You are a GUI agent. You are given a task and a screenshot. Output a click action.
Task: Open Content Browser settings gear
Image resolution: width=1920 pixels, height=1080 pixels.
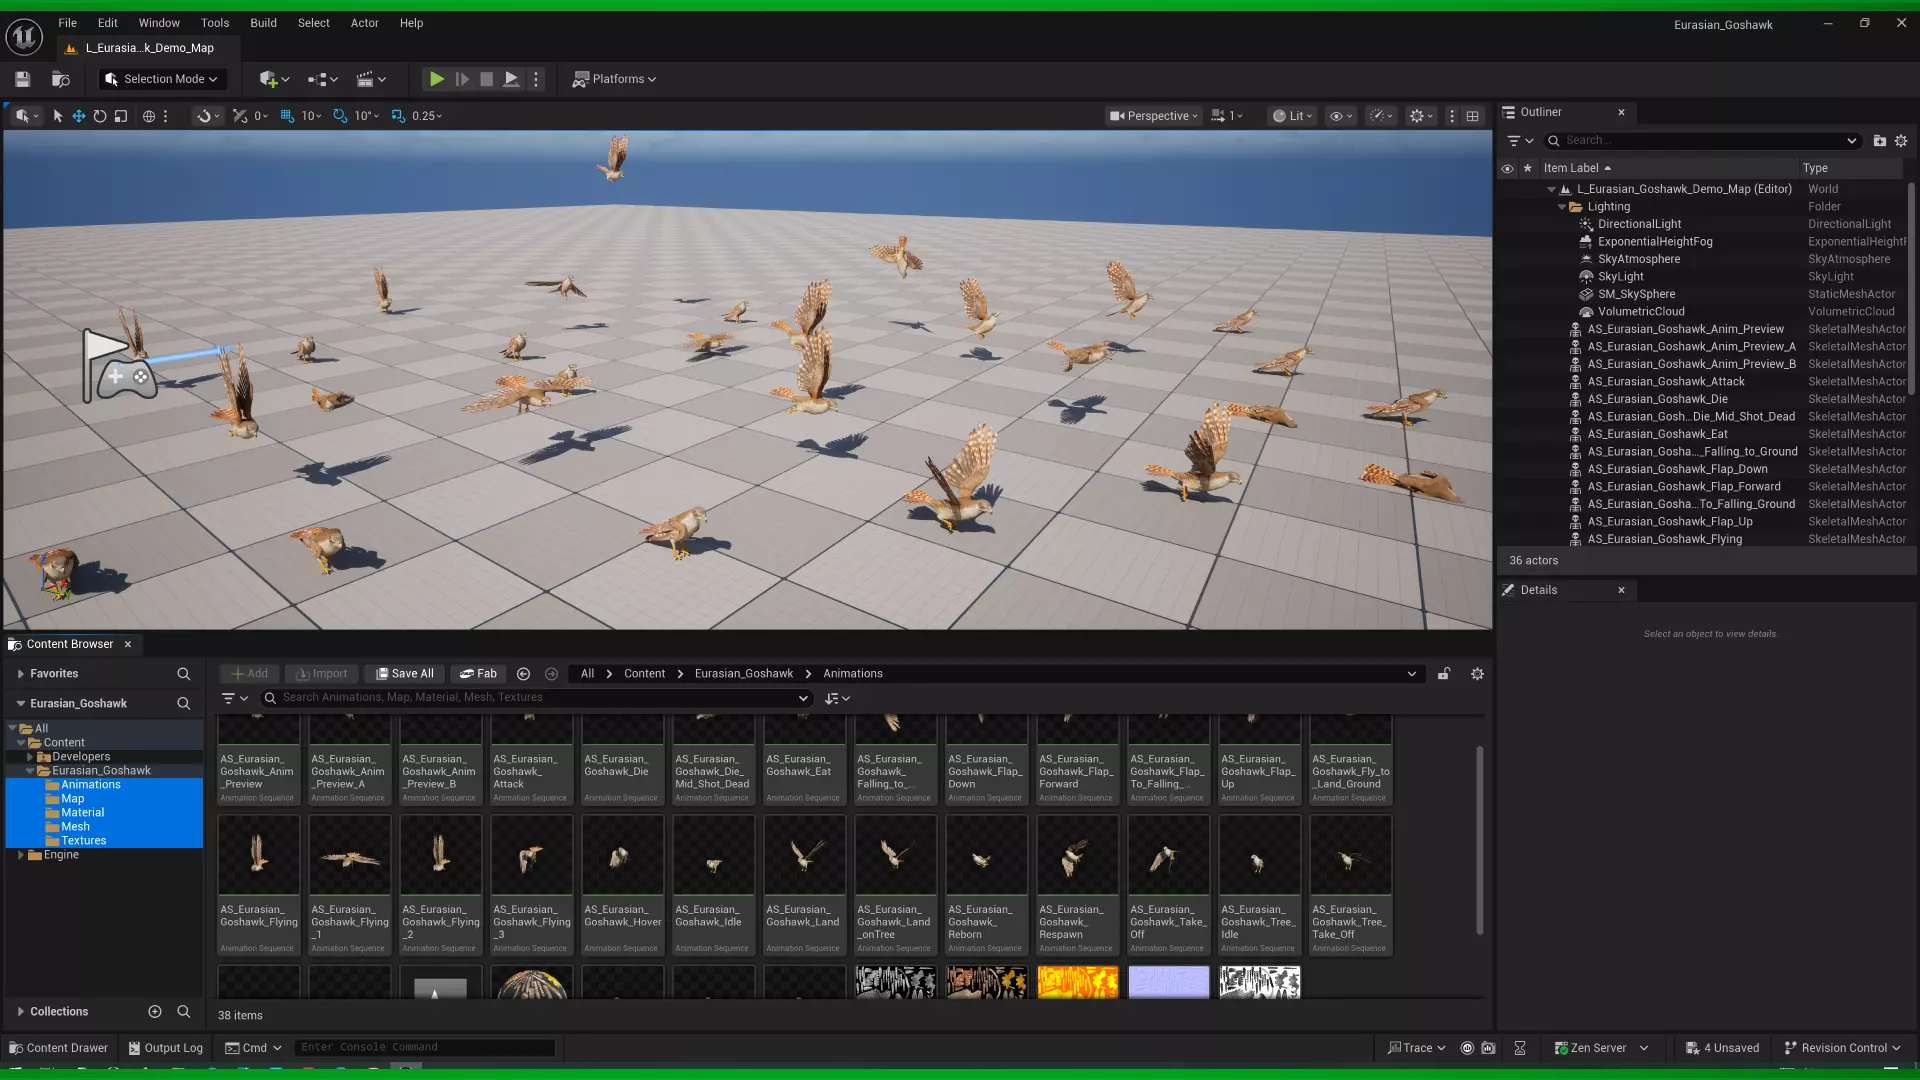pyautogui.click(x=1477, y=674)
